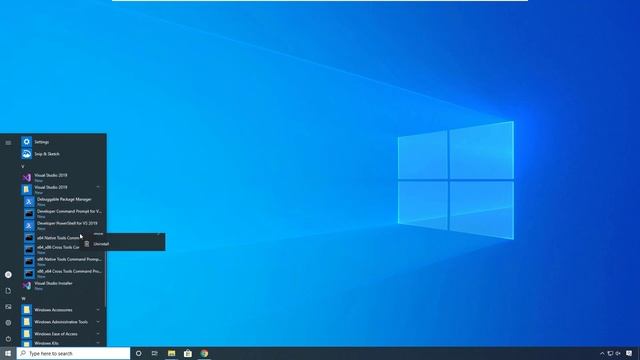Expand the Windows Administrative Tools folder chevron
The image size is (640, 360).
[98, 322]
